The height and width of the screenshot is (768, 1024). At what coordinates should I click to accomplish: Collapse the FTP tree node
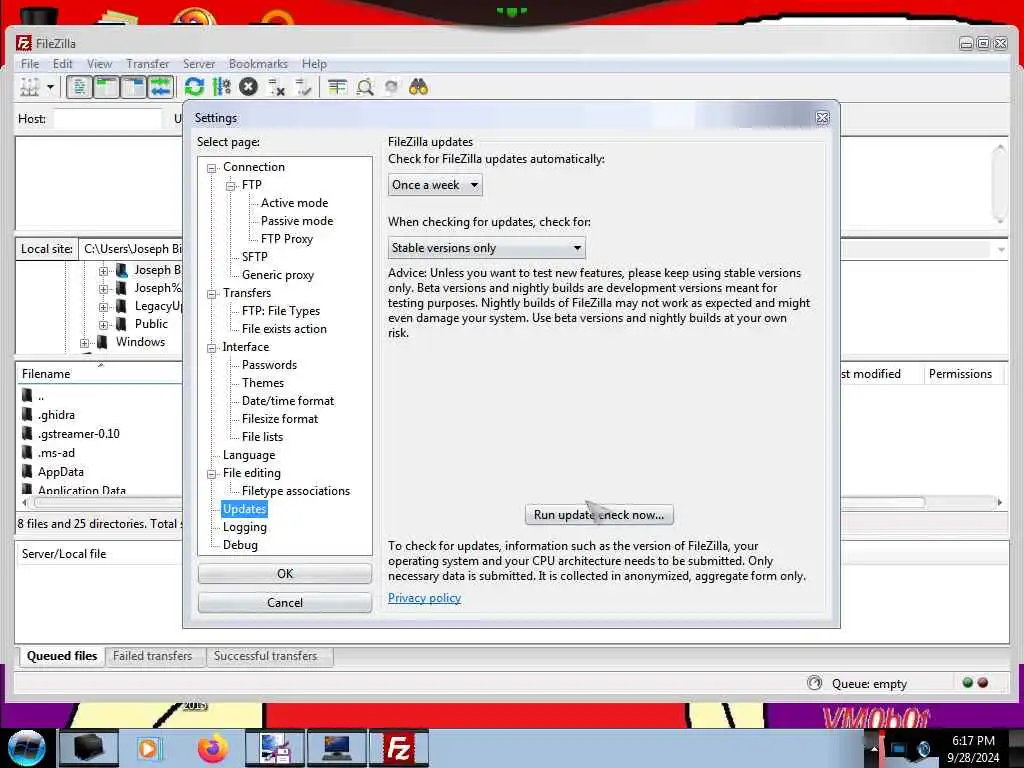[x=231, y=185]
